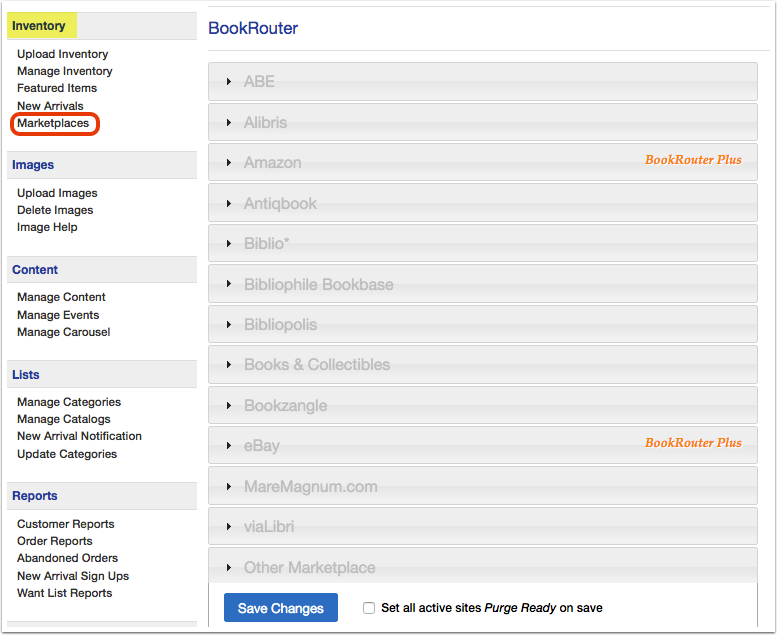Check Set all active sites Purge Ready
The image size is (777, 635).
click(369, 608)
